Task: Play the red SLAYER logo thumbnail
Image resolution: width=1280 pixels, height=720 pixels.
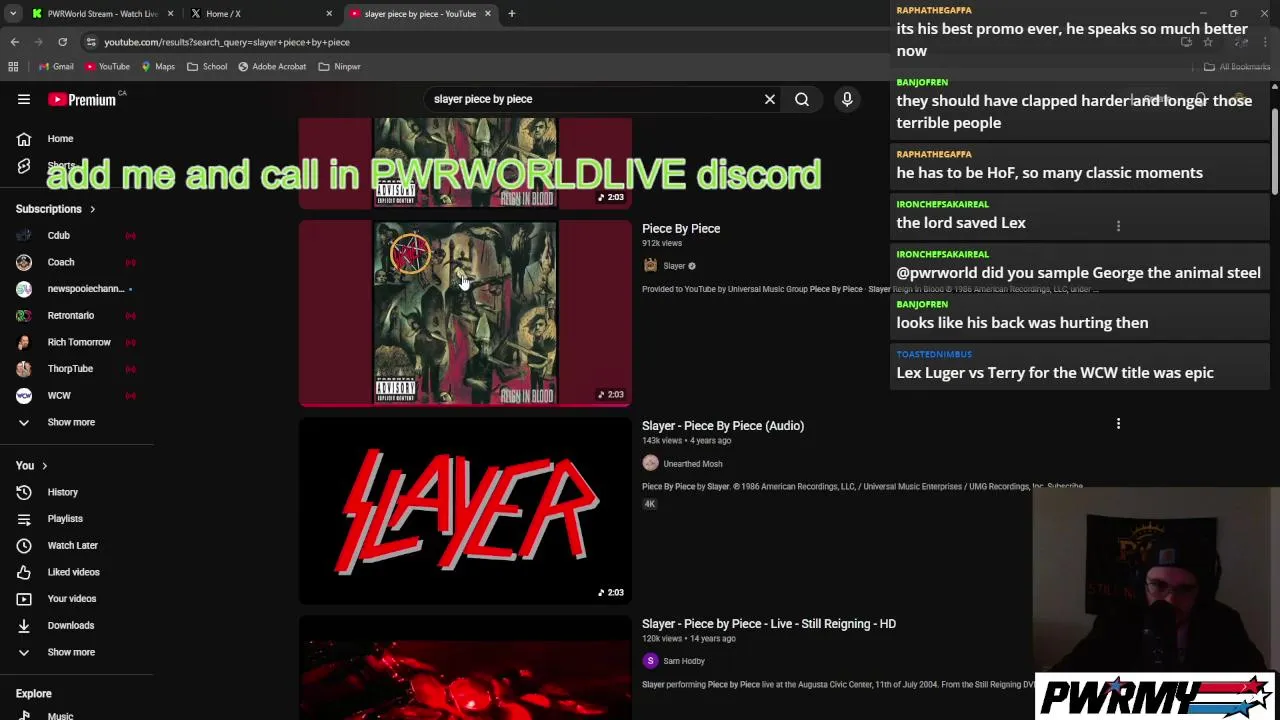Action: [x=465, y=511]
